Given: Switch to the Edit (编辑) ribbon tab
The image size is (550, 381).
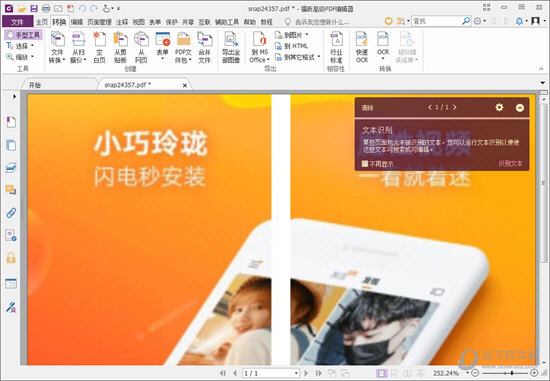Looking at the screenshot, I should point(77,22).
